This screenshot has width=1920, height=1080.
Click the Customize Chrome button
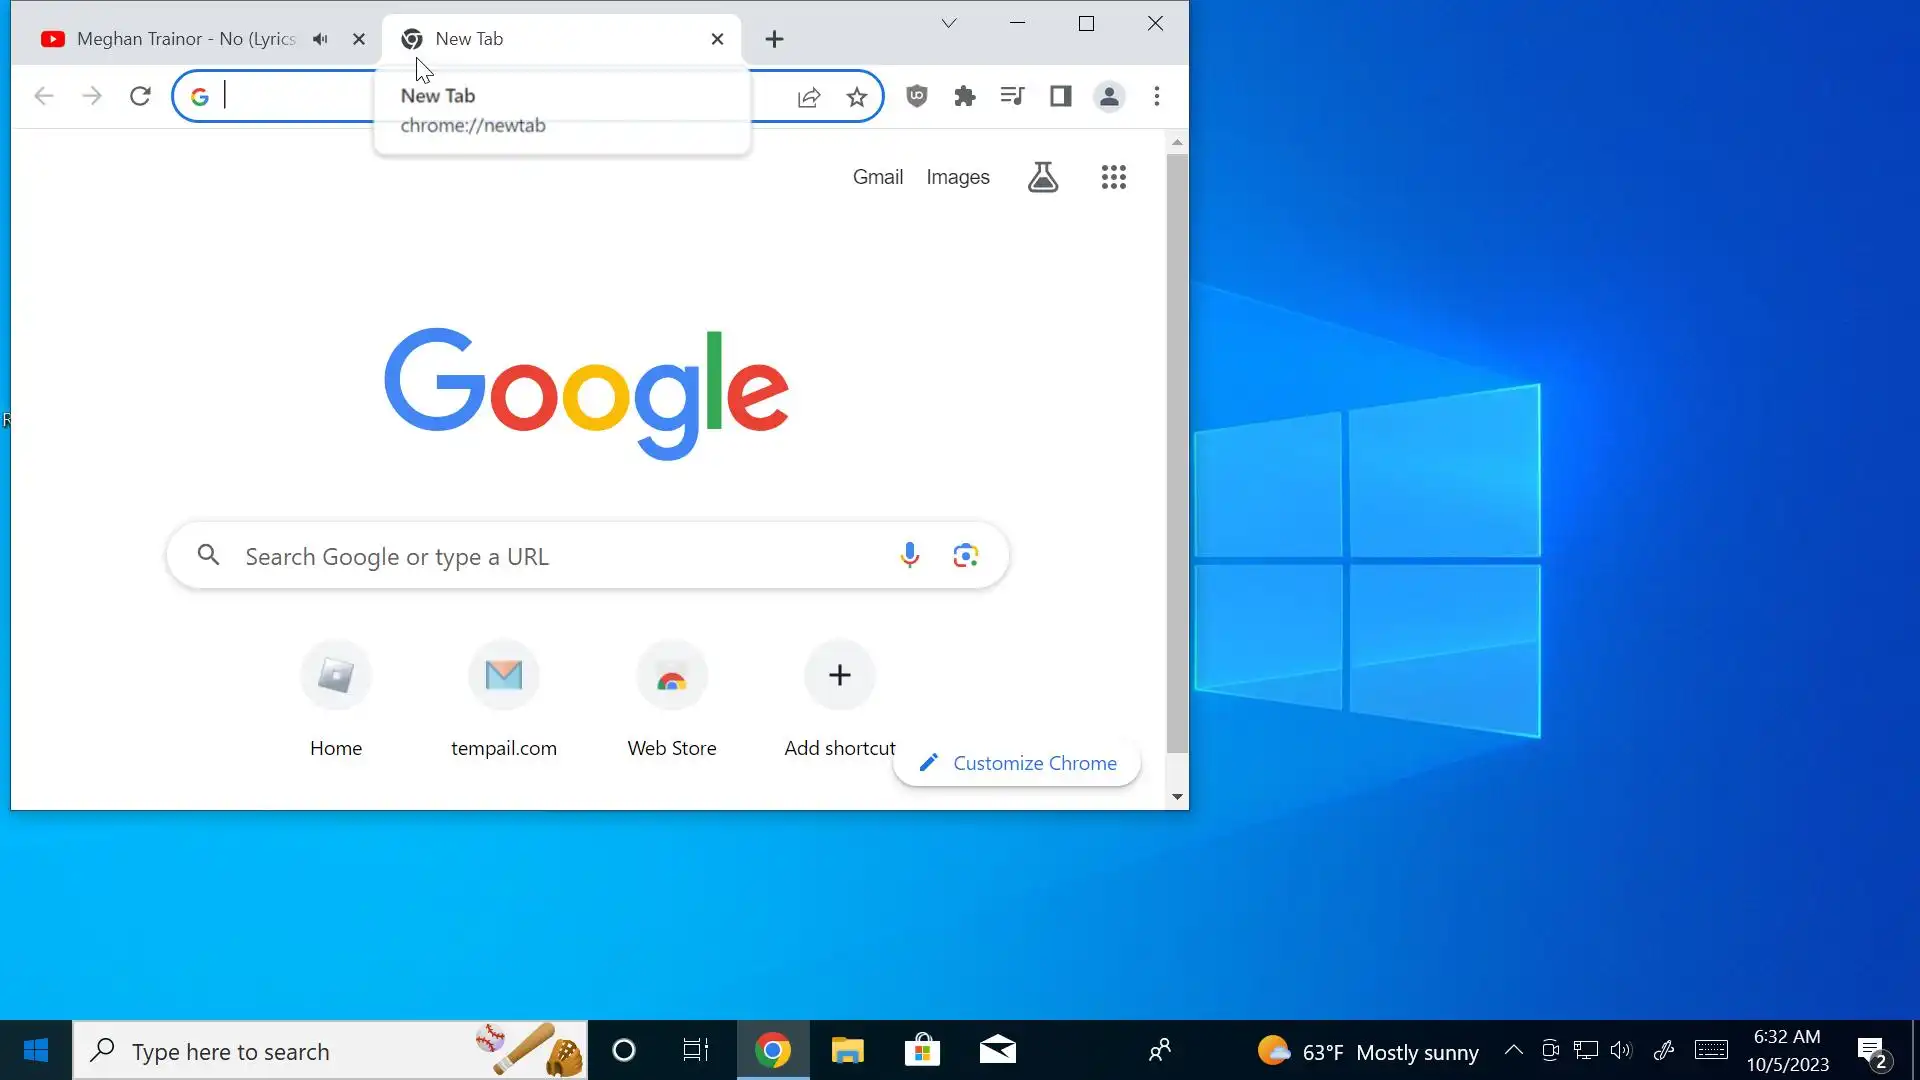(1017, 763)
